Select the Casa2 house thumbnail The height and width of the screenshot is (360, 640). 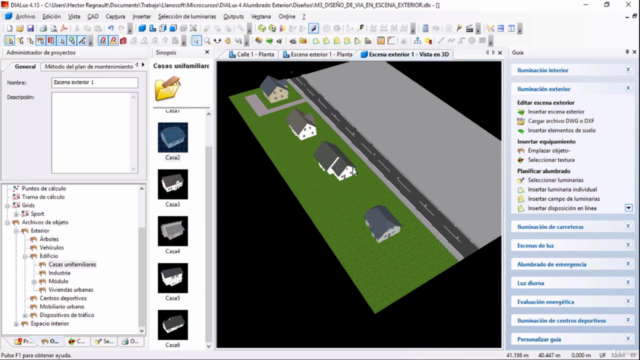pyautogui.click(x=173, y=137)
